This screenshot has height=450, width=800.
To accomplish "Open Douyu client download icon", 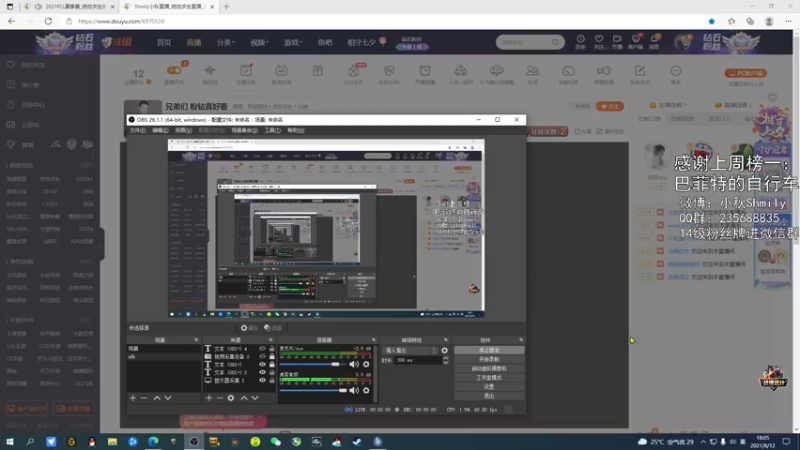I will point(636,41).
